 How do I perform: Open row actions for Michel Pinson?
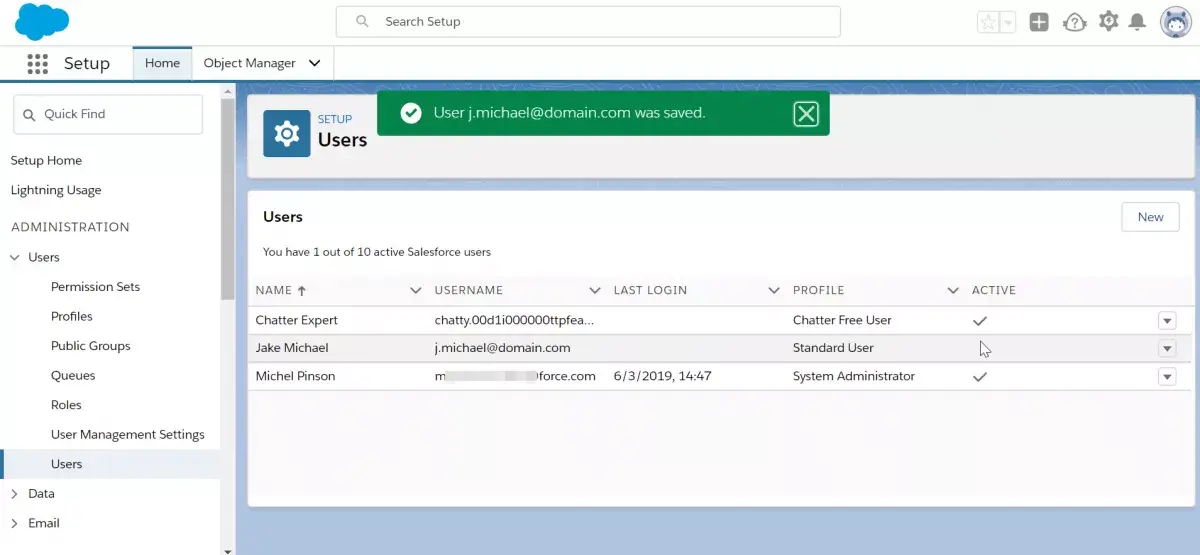(1167, 377)
